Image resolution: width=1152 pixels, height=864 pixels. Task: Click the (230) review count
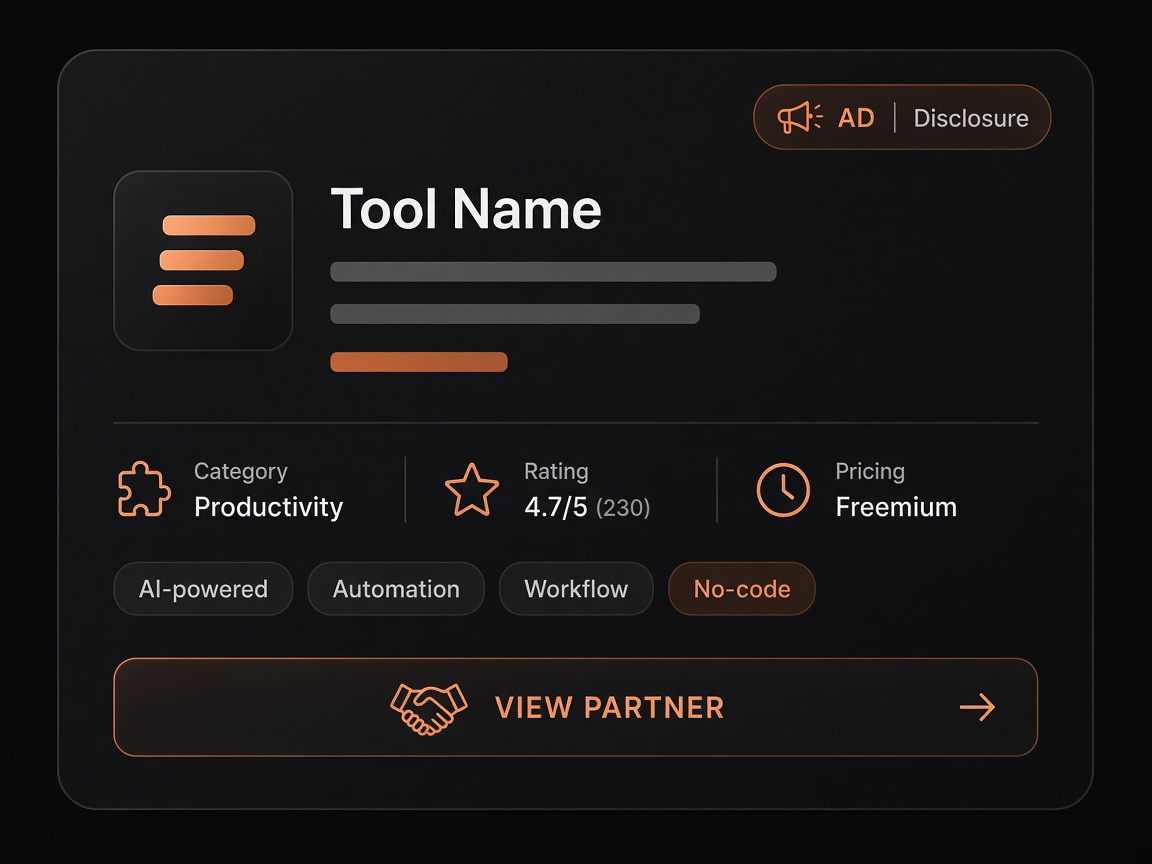pyautogui.click(x=623, y=508)
